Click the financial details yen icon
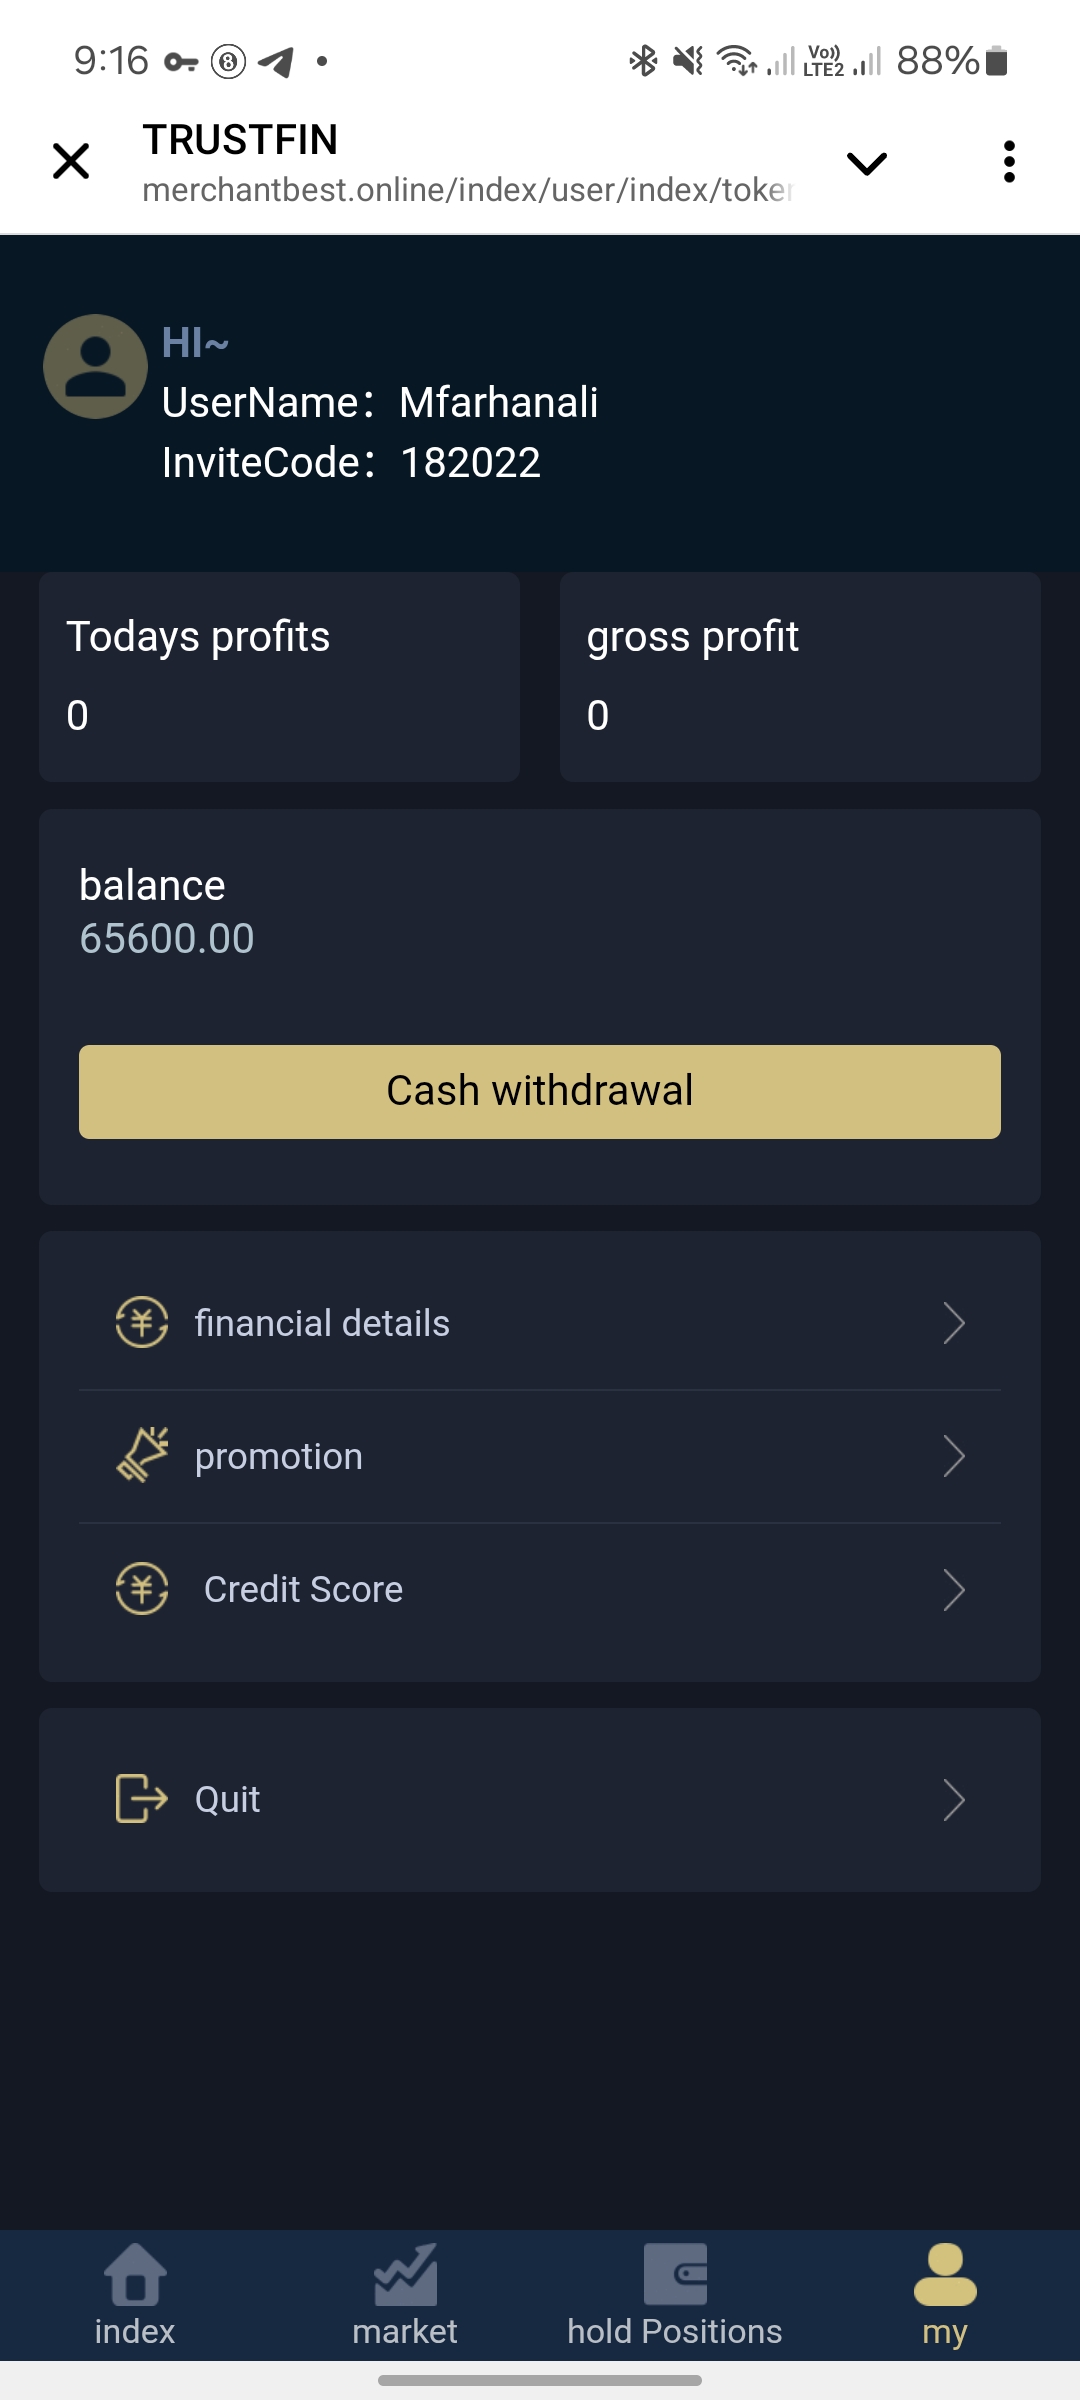Image resolution: width=1080 pixels, height=2400 pixels. click(x=141, y=1322)
